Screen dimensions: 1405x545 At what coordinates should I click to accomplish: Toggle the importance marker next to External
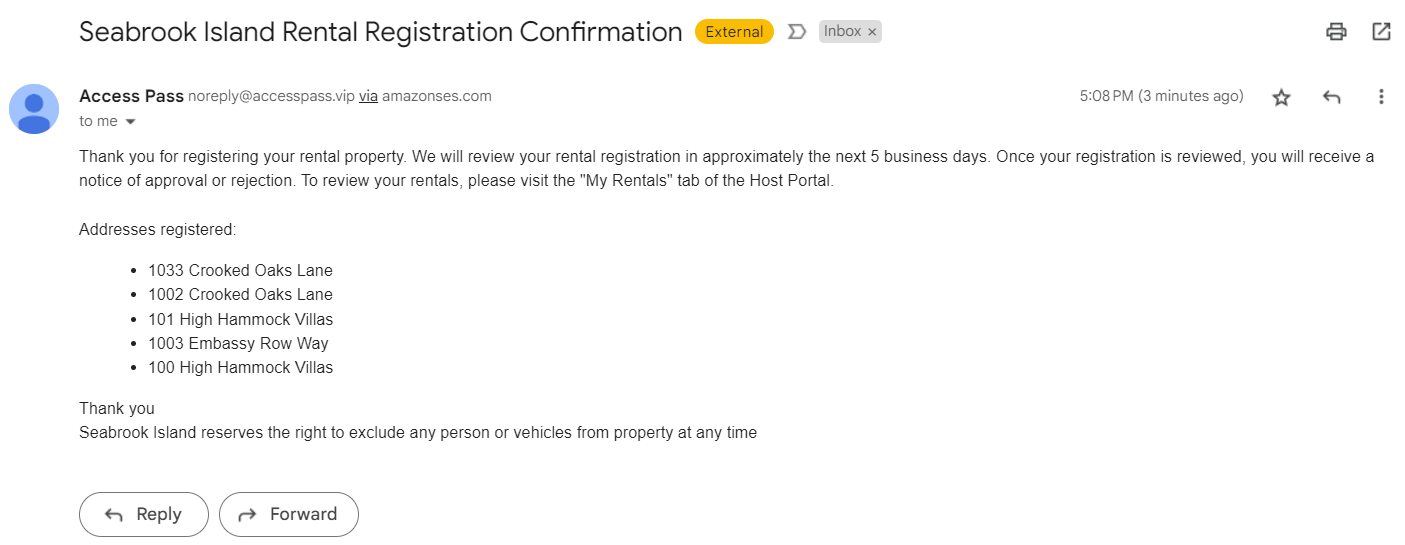797,32
